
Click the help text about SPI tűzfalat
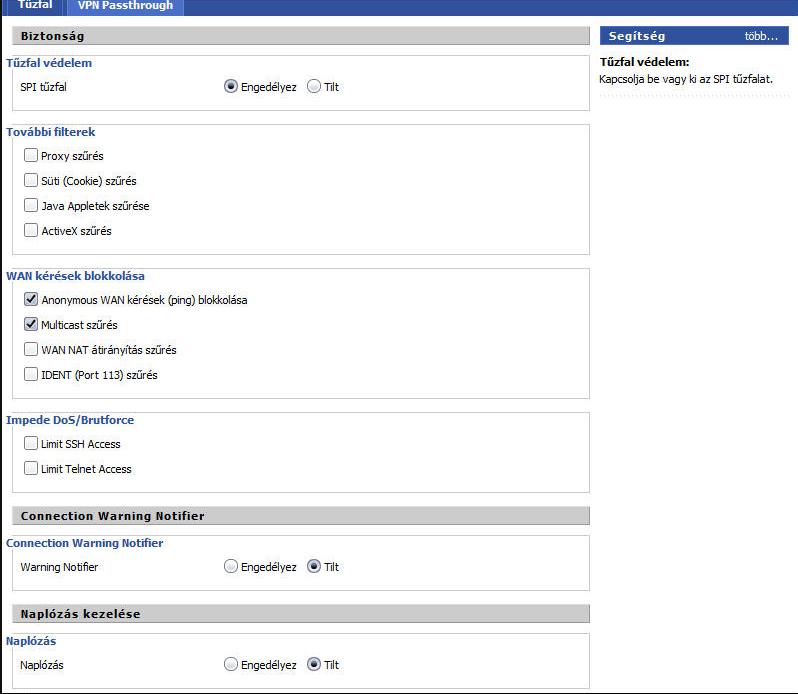(686, 79)
